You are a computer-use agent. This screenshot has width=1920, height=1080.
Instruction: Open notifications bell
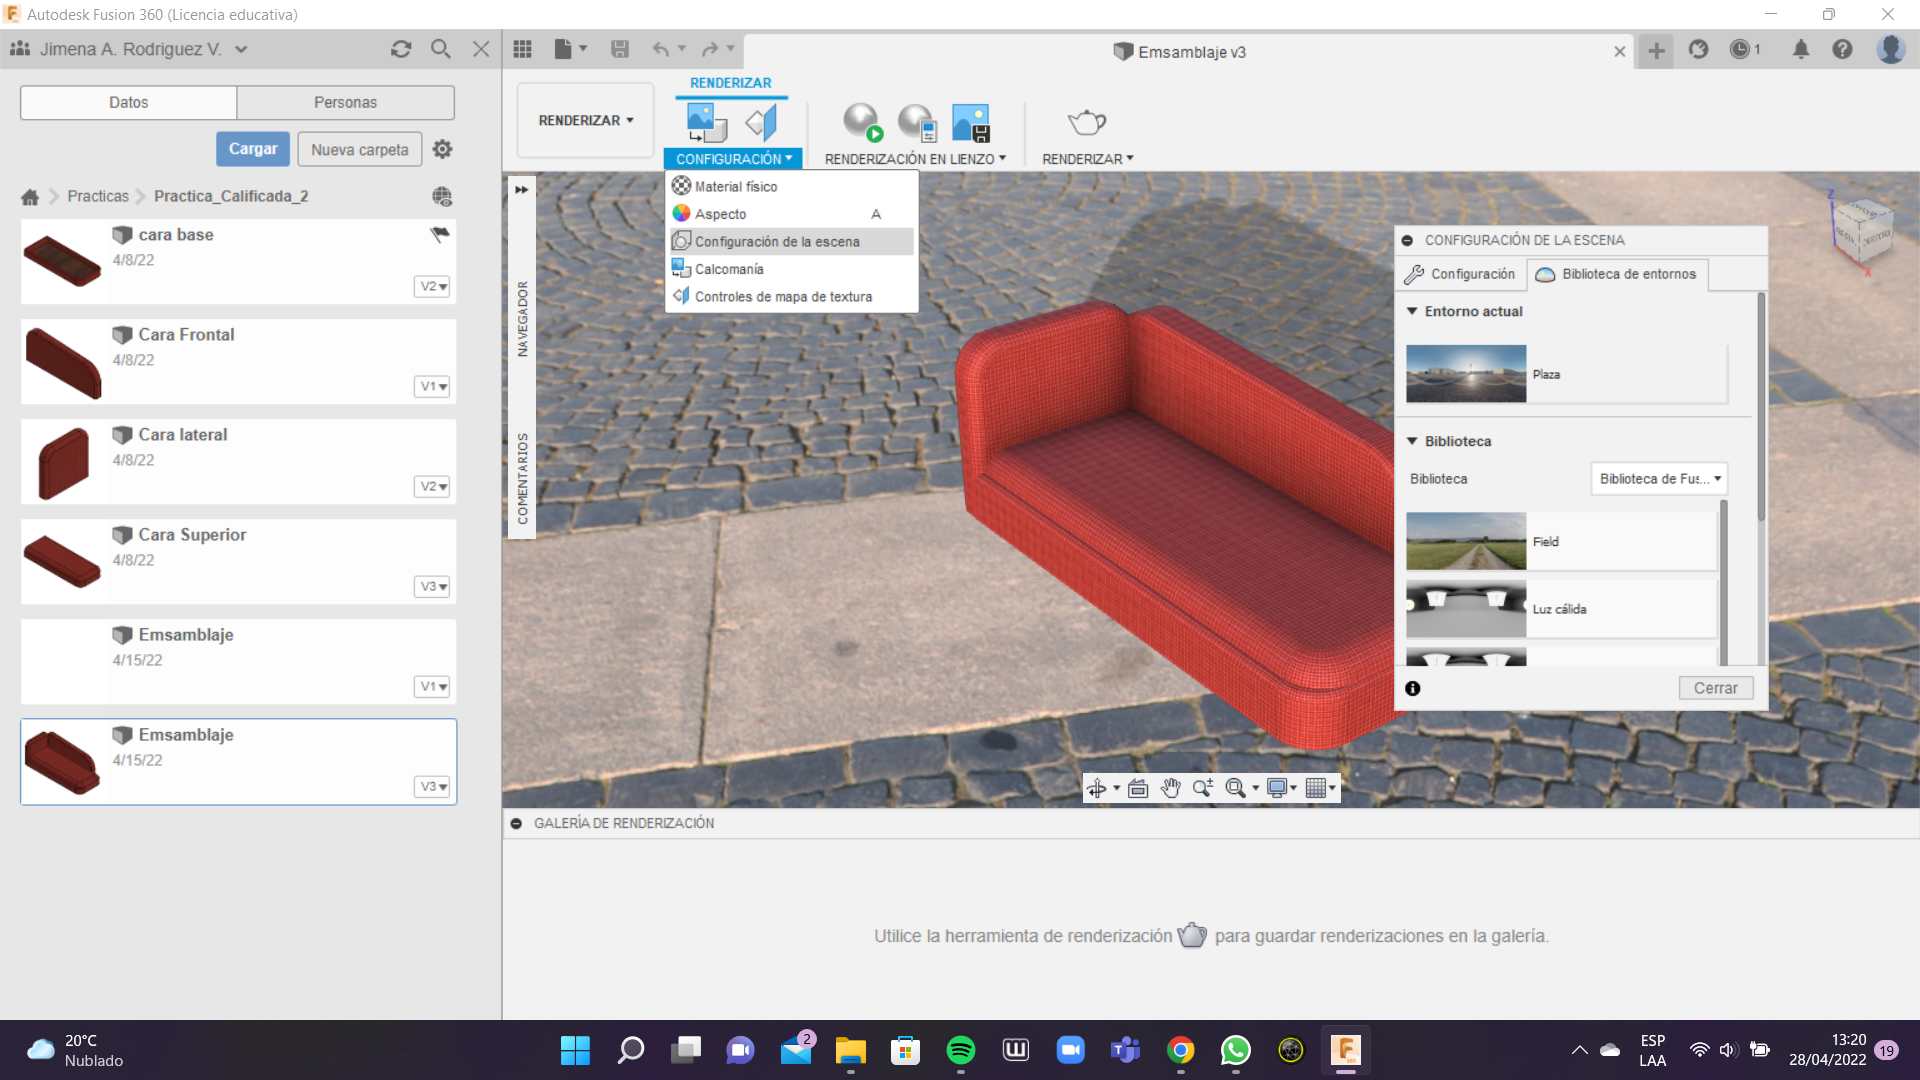pos(1801,49)
